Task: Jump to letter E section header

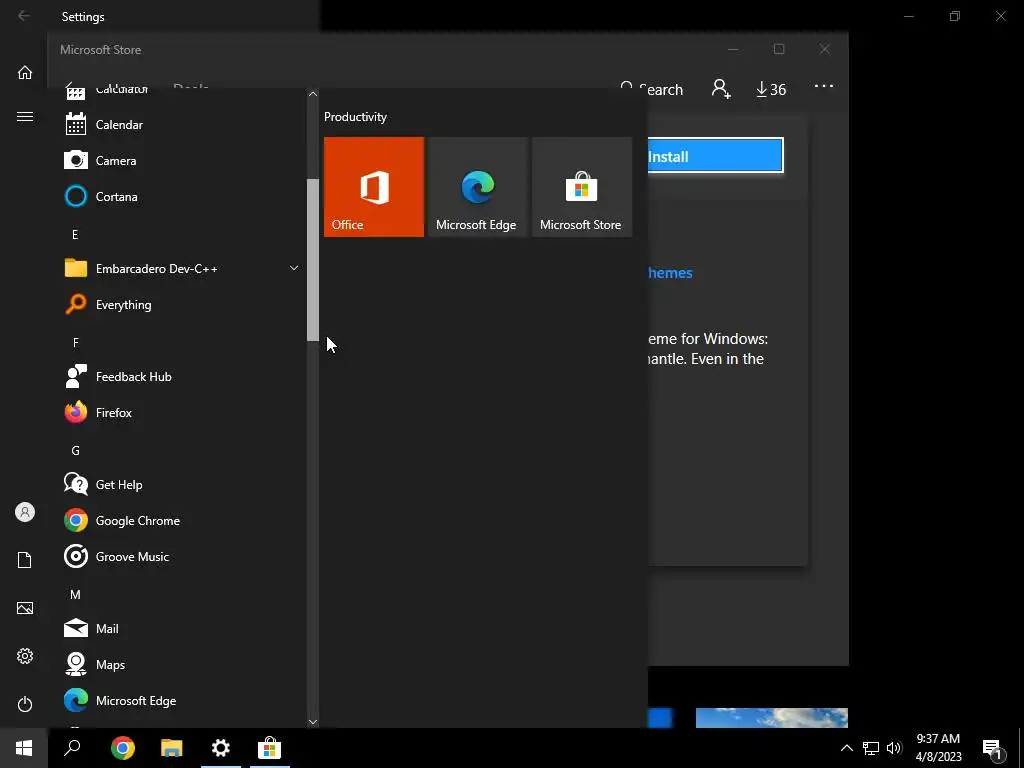Action: [x=75, y=234]
